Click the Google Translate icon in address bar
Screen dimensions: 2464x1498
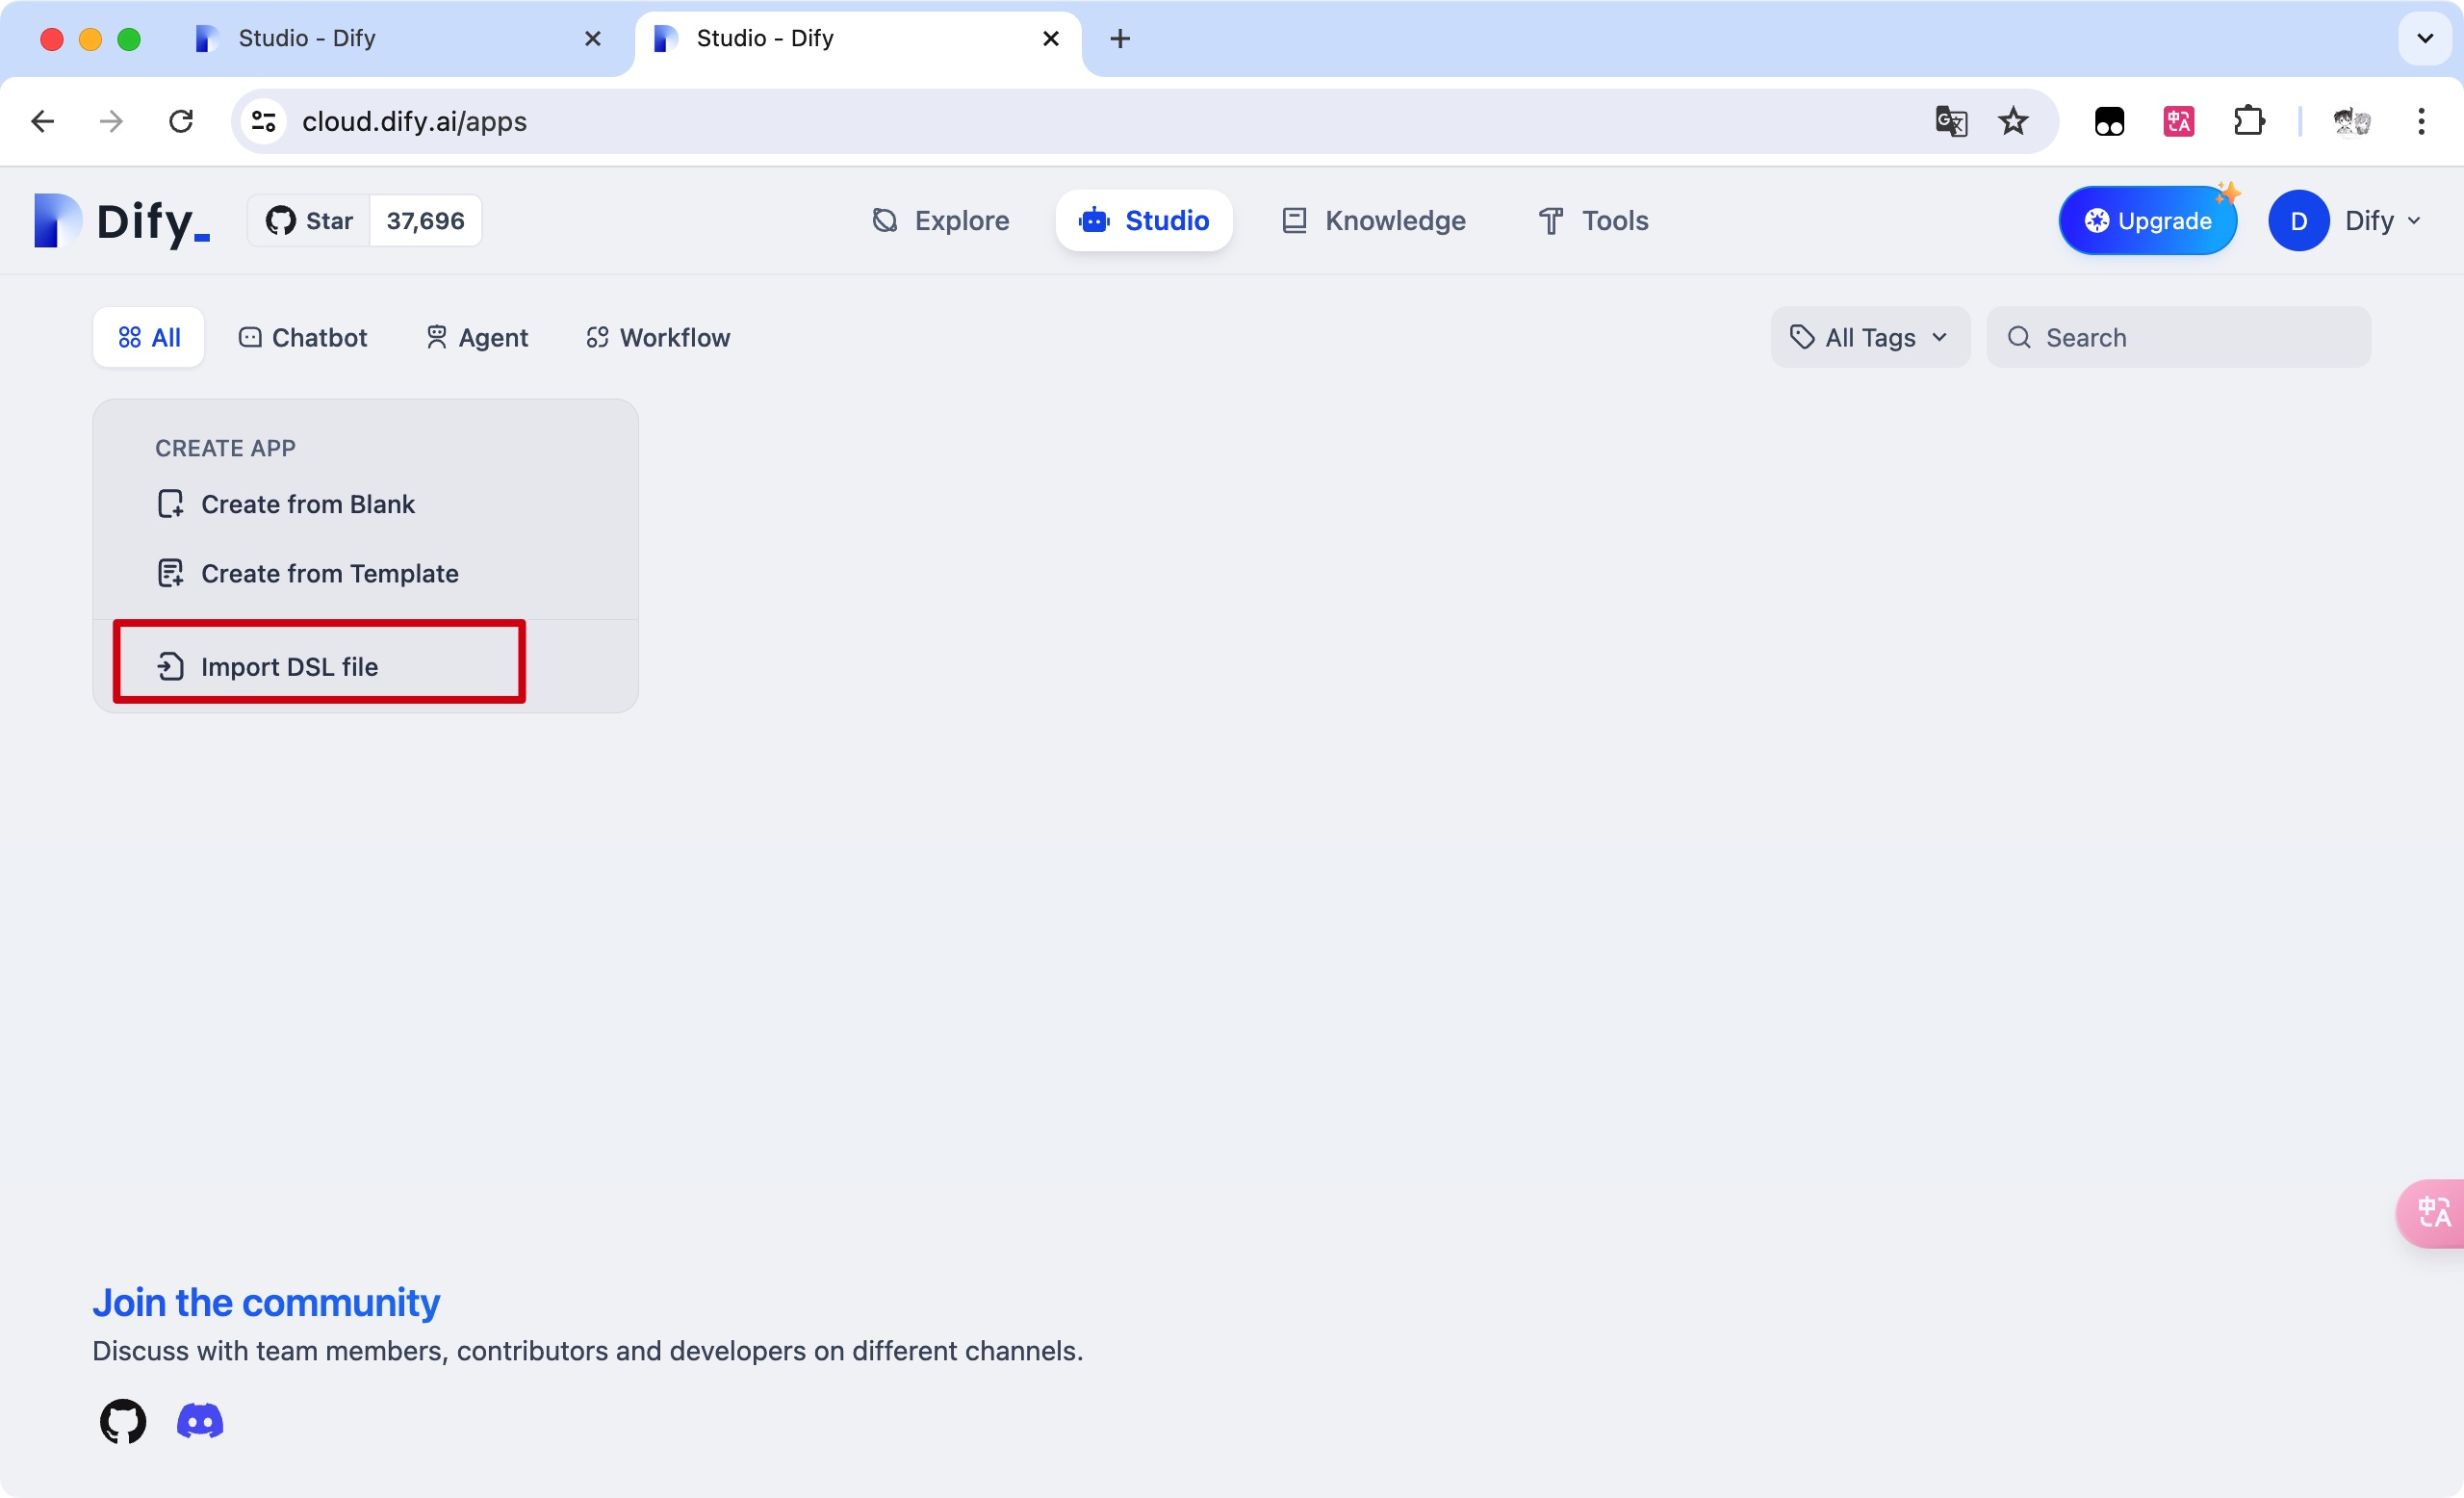point(1950,121)
